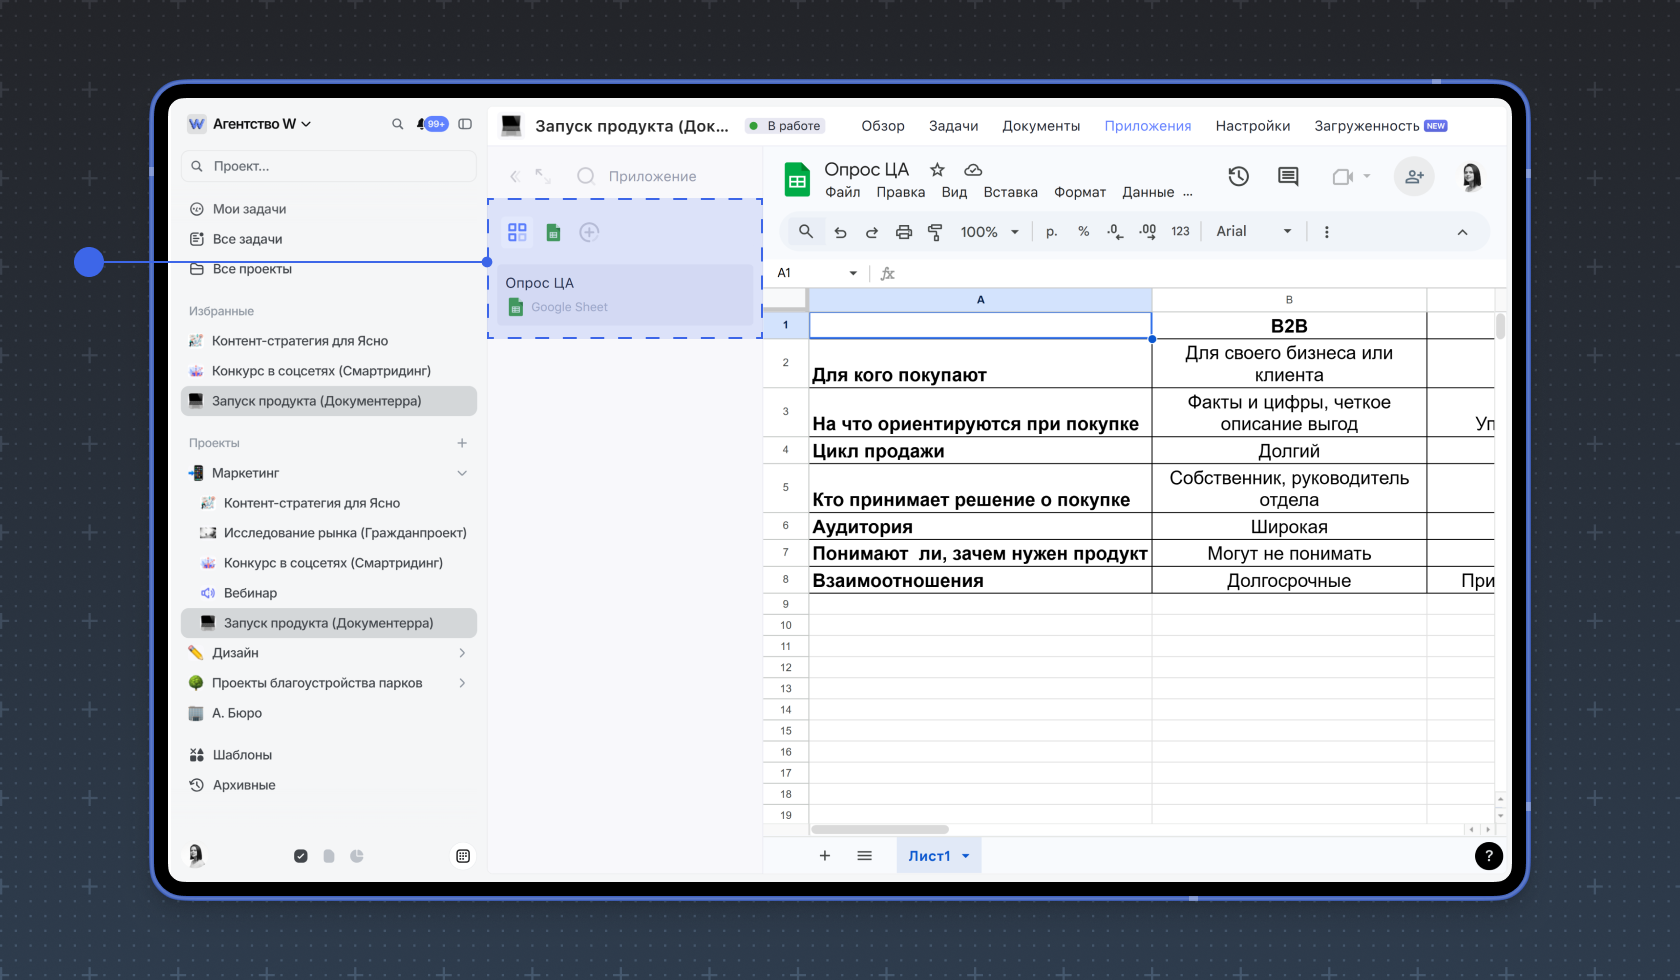1680x980 pixels.
Task: Open the Вставка menu in Sheets
Action: [1010, 192]
